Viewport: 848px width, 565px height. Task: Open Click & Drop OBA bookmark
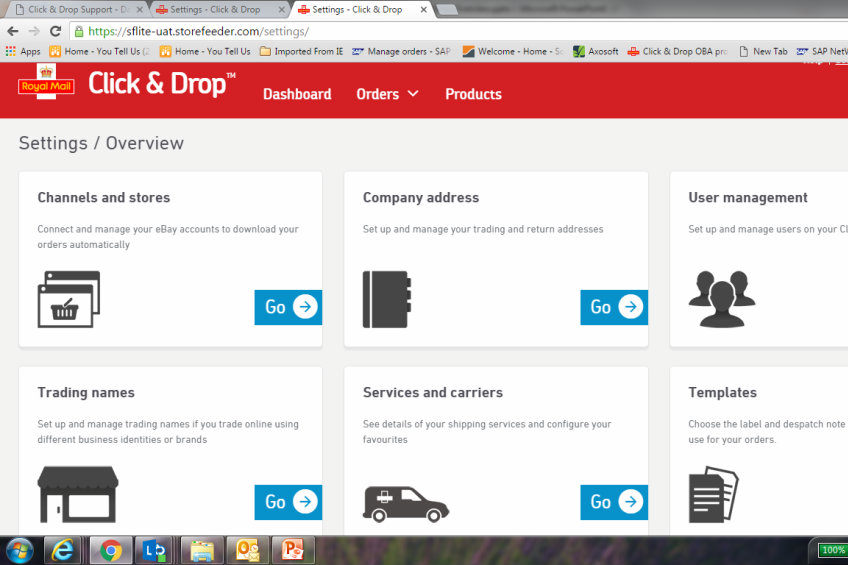click(677, 51)
